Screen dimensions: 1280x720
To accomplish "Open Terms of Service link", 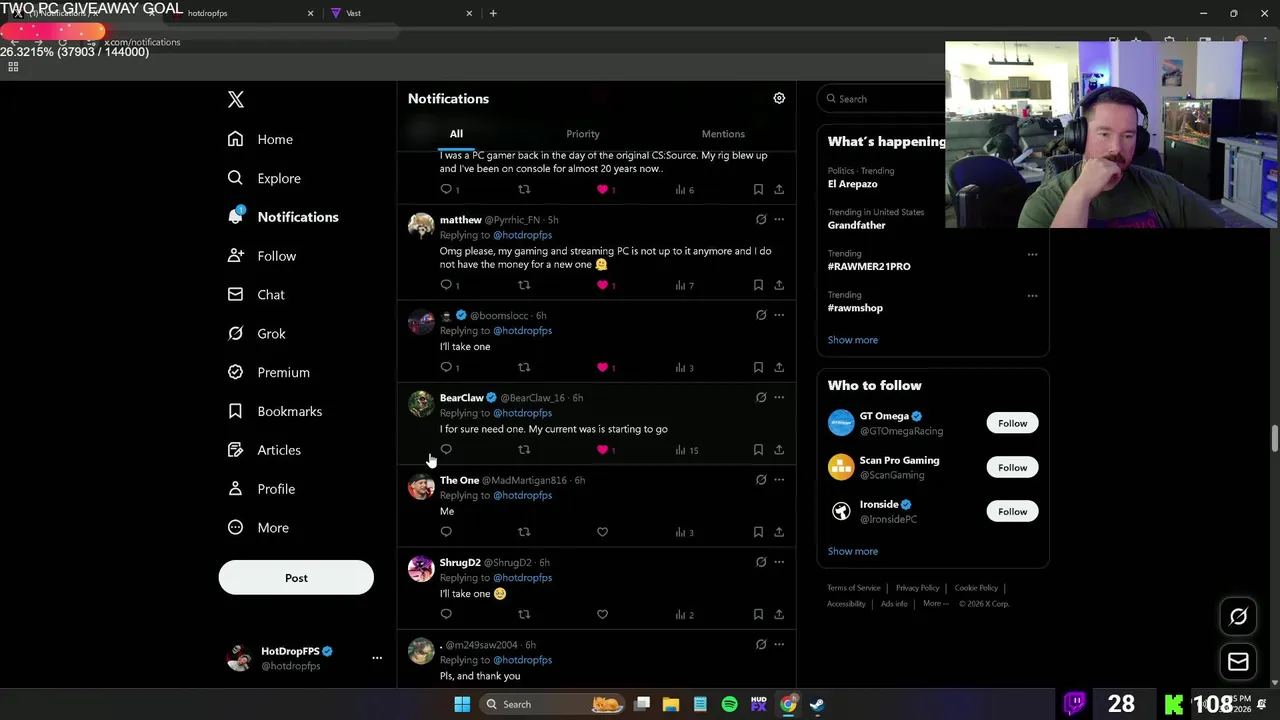I will click(853, 588).
